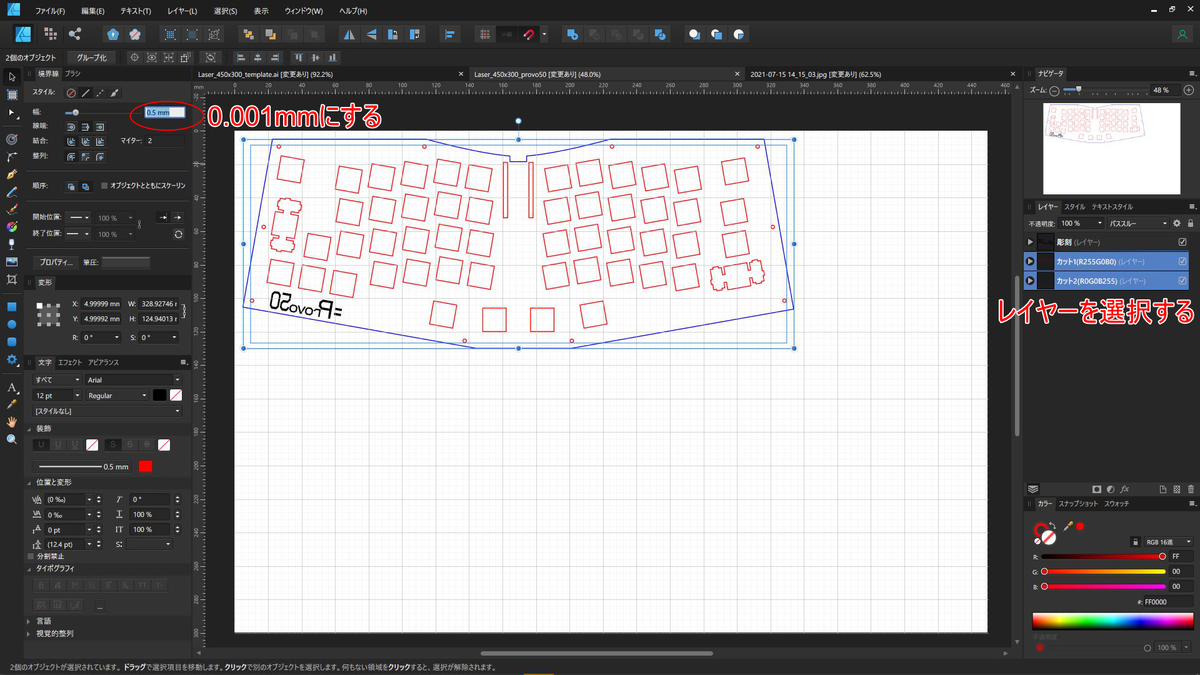Open the レイヤー(L) menu
The width and height of the screenshot is (1200, 675).
181,11
